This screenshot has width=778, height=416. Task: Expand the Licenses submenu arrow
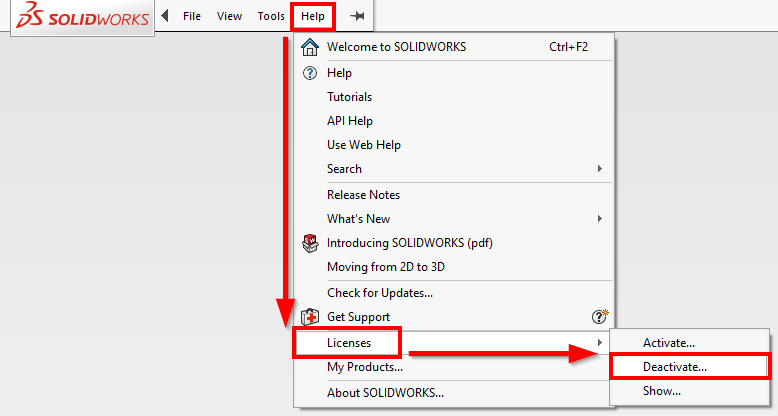click(600, 343)
